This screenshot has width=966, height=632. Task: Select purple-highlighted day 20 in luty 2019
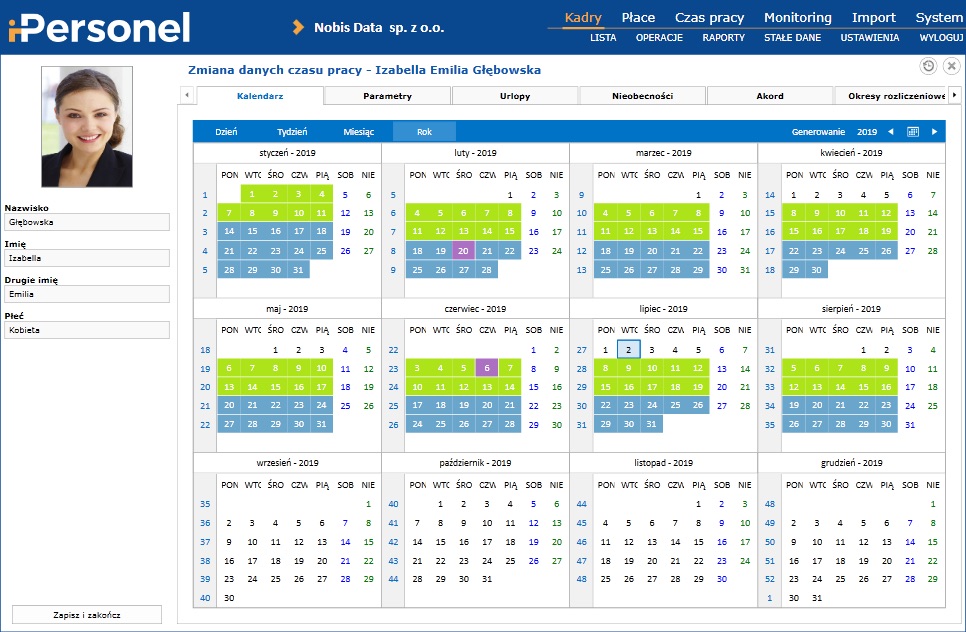pos(463,251)
